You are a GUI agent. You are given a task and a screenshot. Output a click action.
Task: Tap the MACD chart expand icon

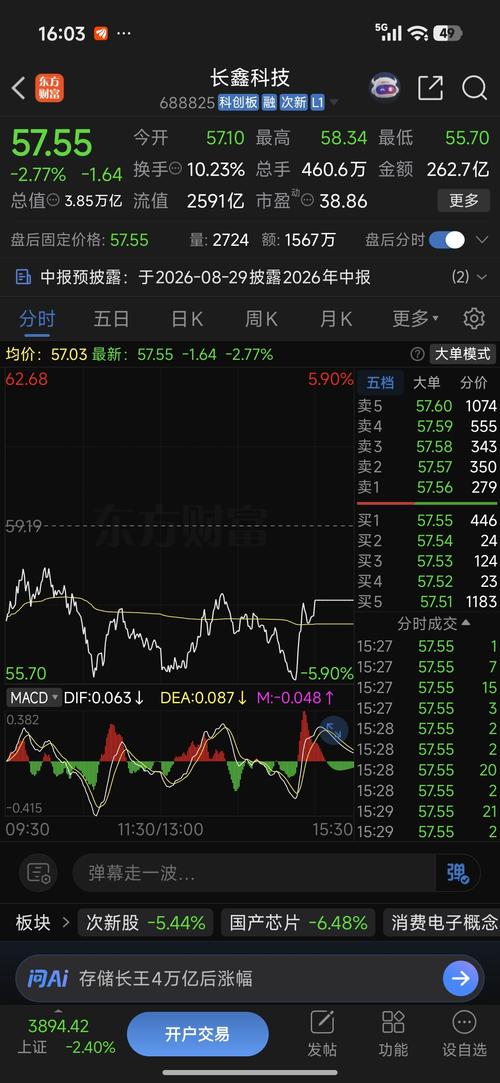point(334,730)
